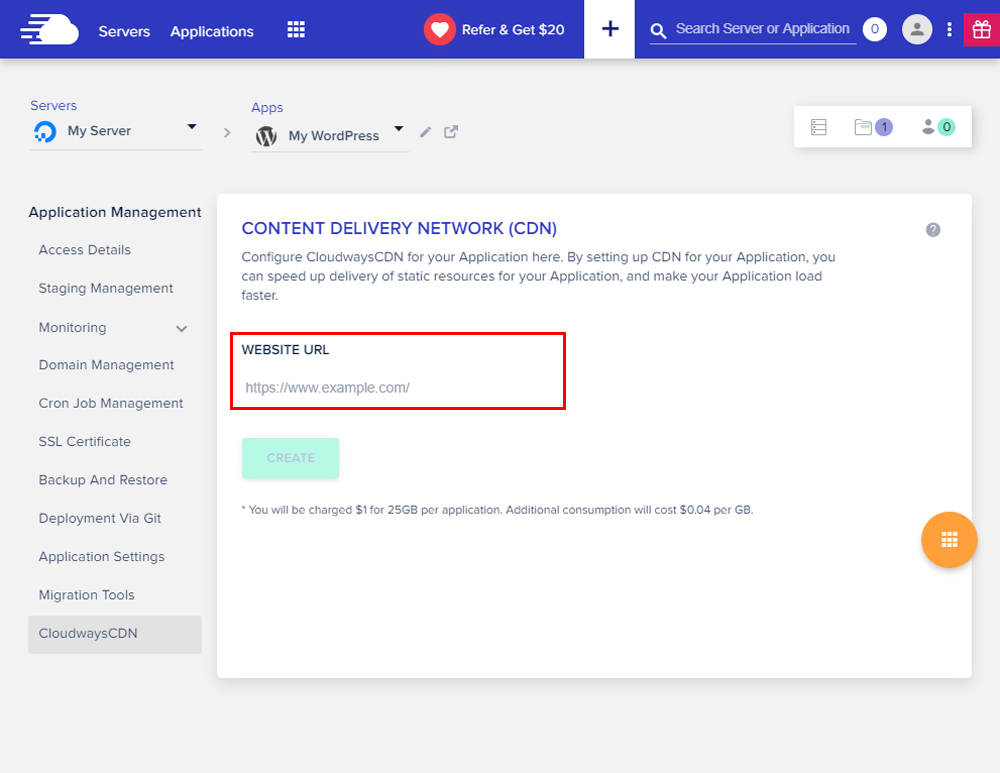
Task: Open Staging Management section
Action: (x=106, y=288)
